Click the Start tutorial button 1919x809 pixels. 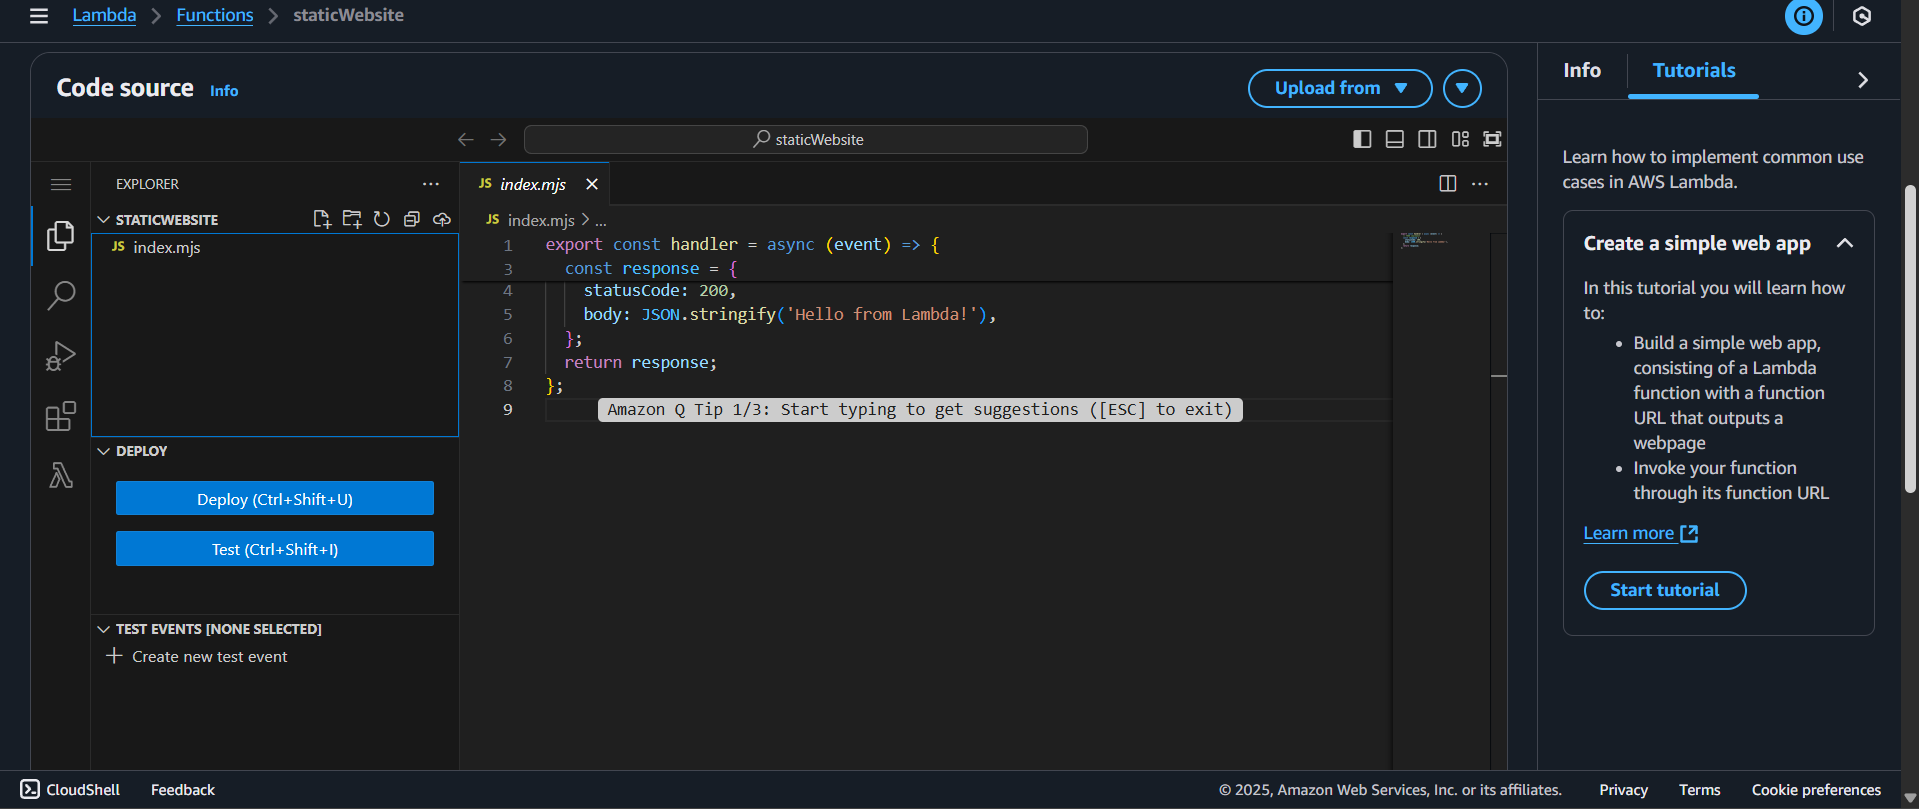click(x=1665, y=590)
